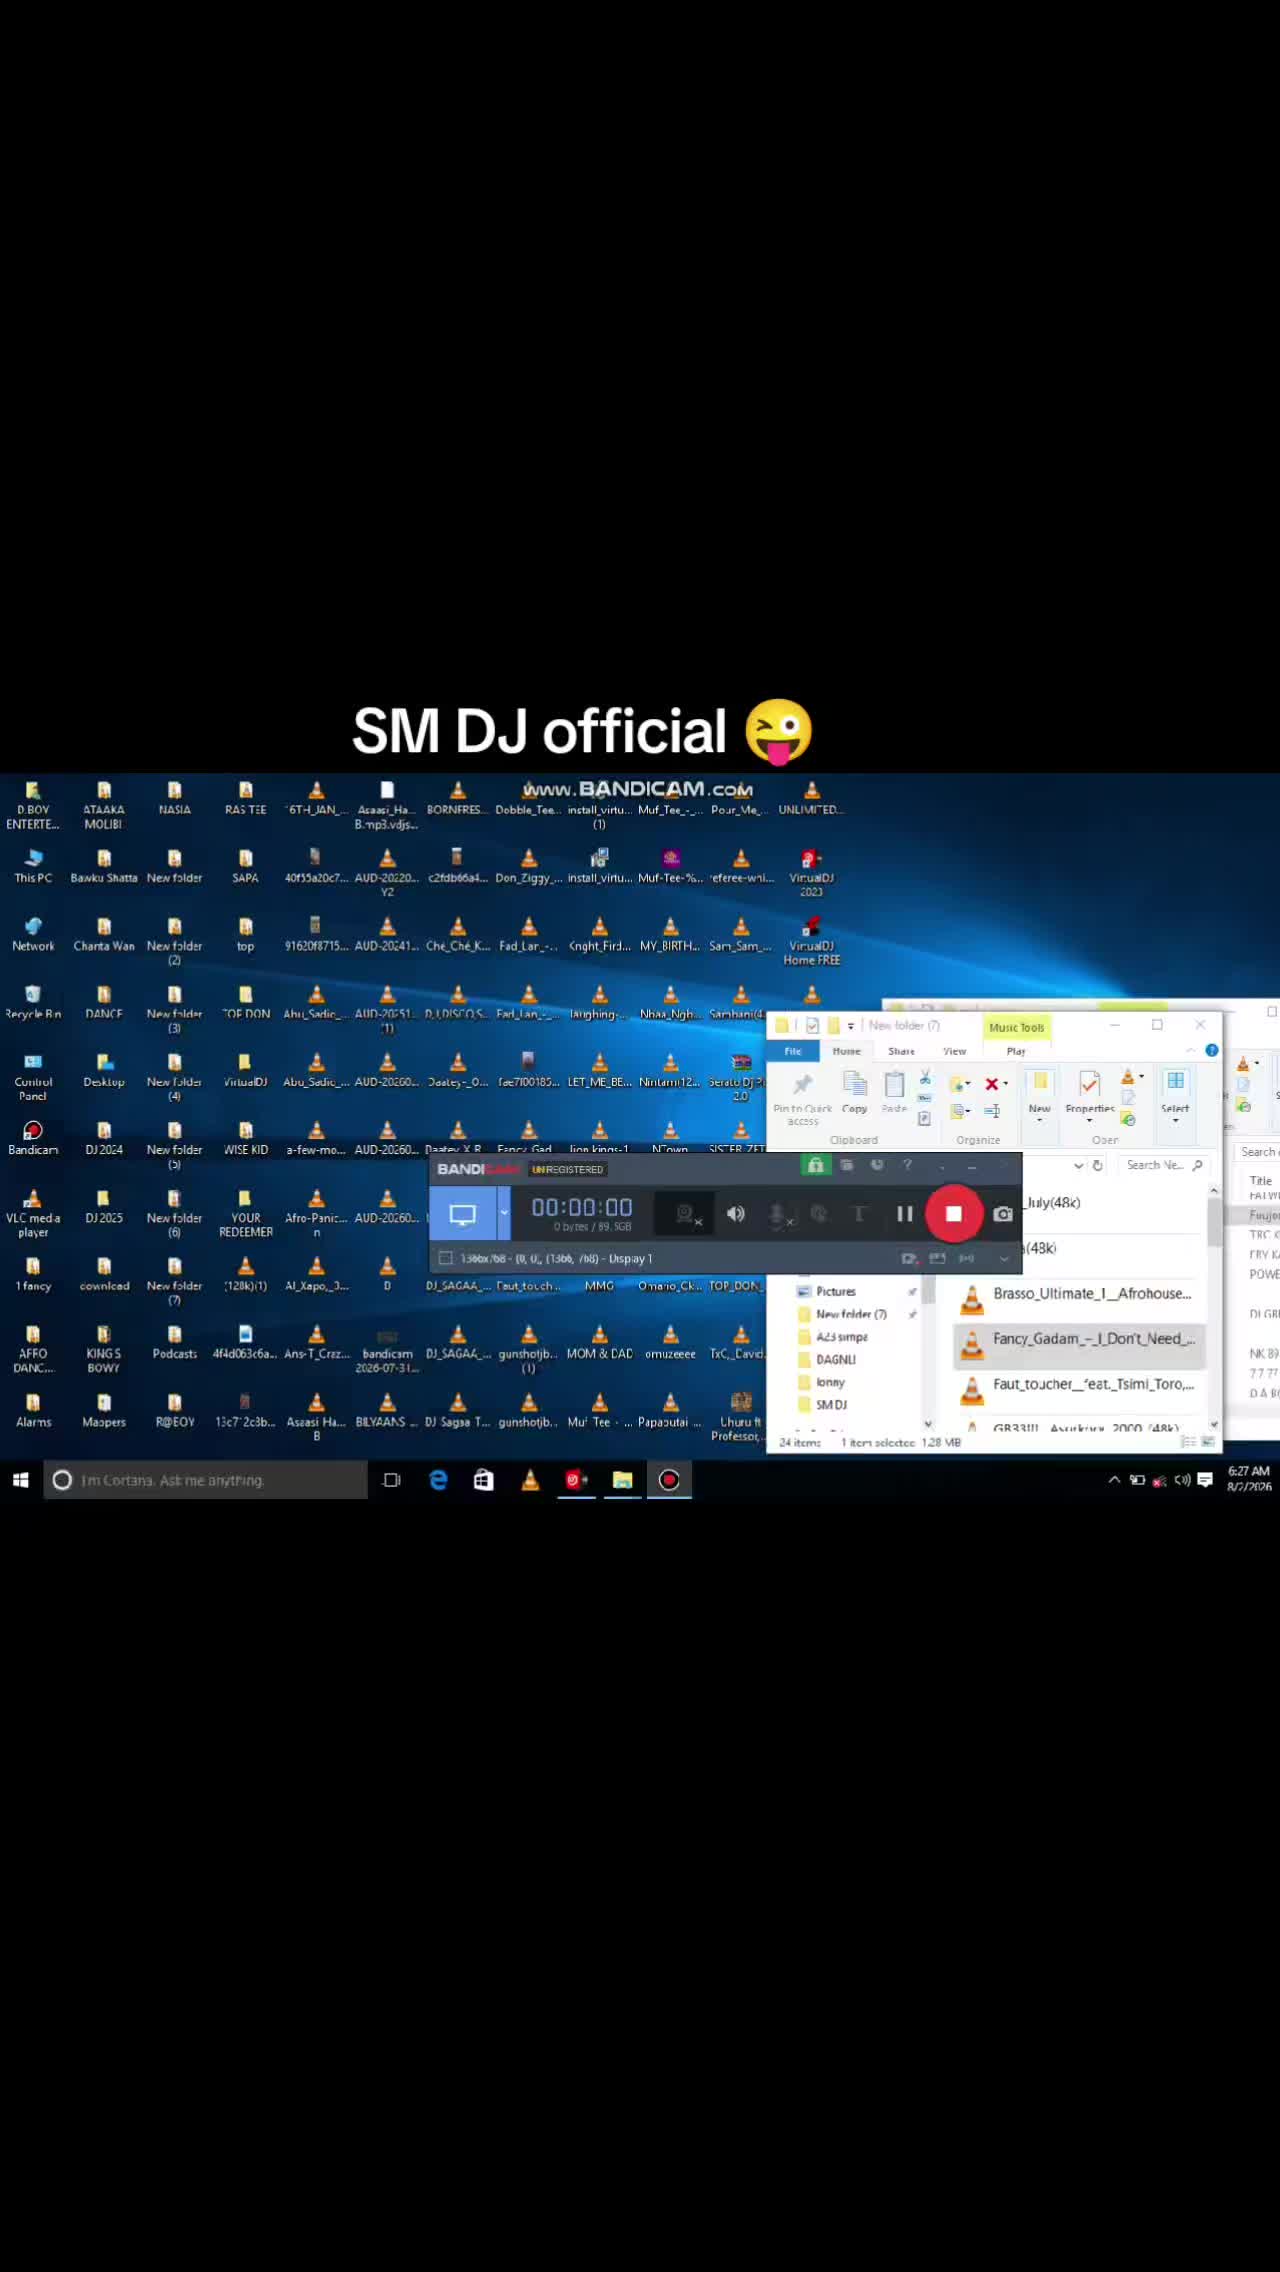The width and height of the screenshot is (1280, 2272).
Task: Open the Windows Store from the taskbar
Action: click(x=484, y=1480)
